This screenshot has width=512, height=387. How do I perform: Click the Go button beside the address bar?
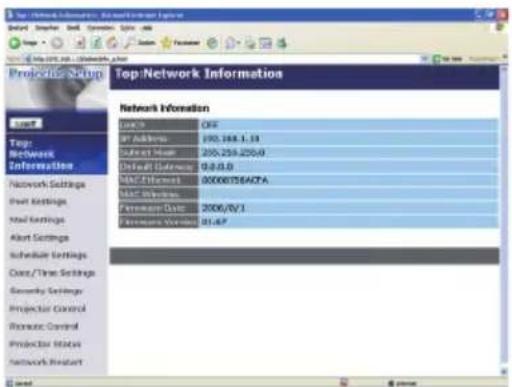coord(447,59)
